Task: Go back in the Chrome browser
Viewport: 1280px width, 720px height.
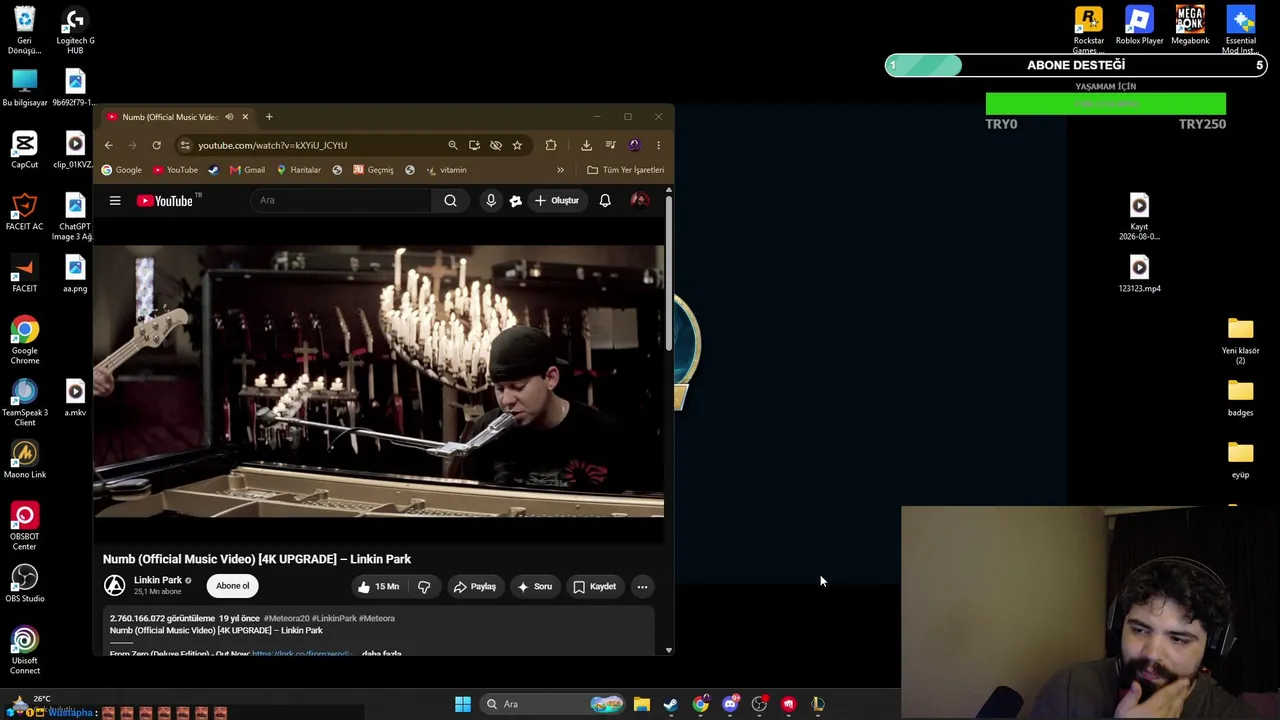Action: tap(109, 145)
